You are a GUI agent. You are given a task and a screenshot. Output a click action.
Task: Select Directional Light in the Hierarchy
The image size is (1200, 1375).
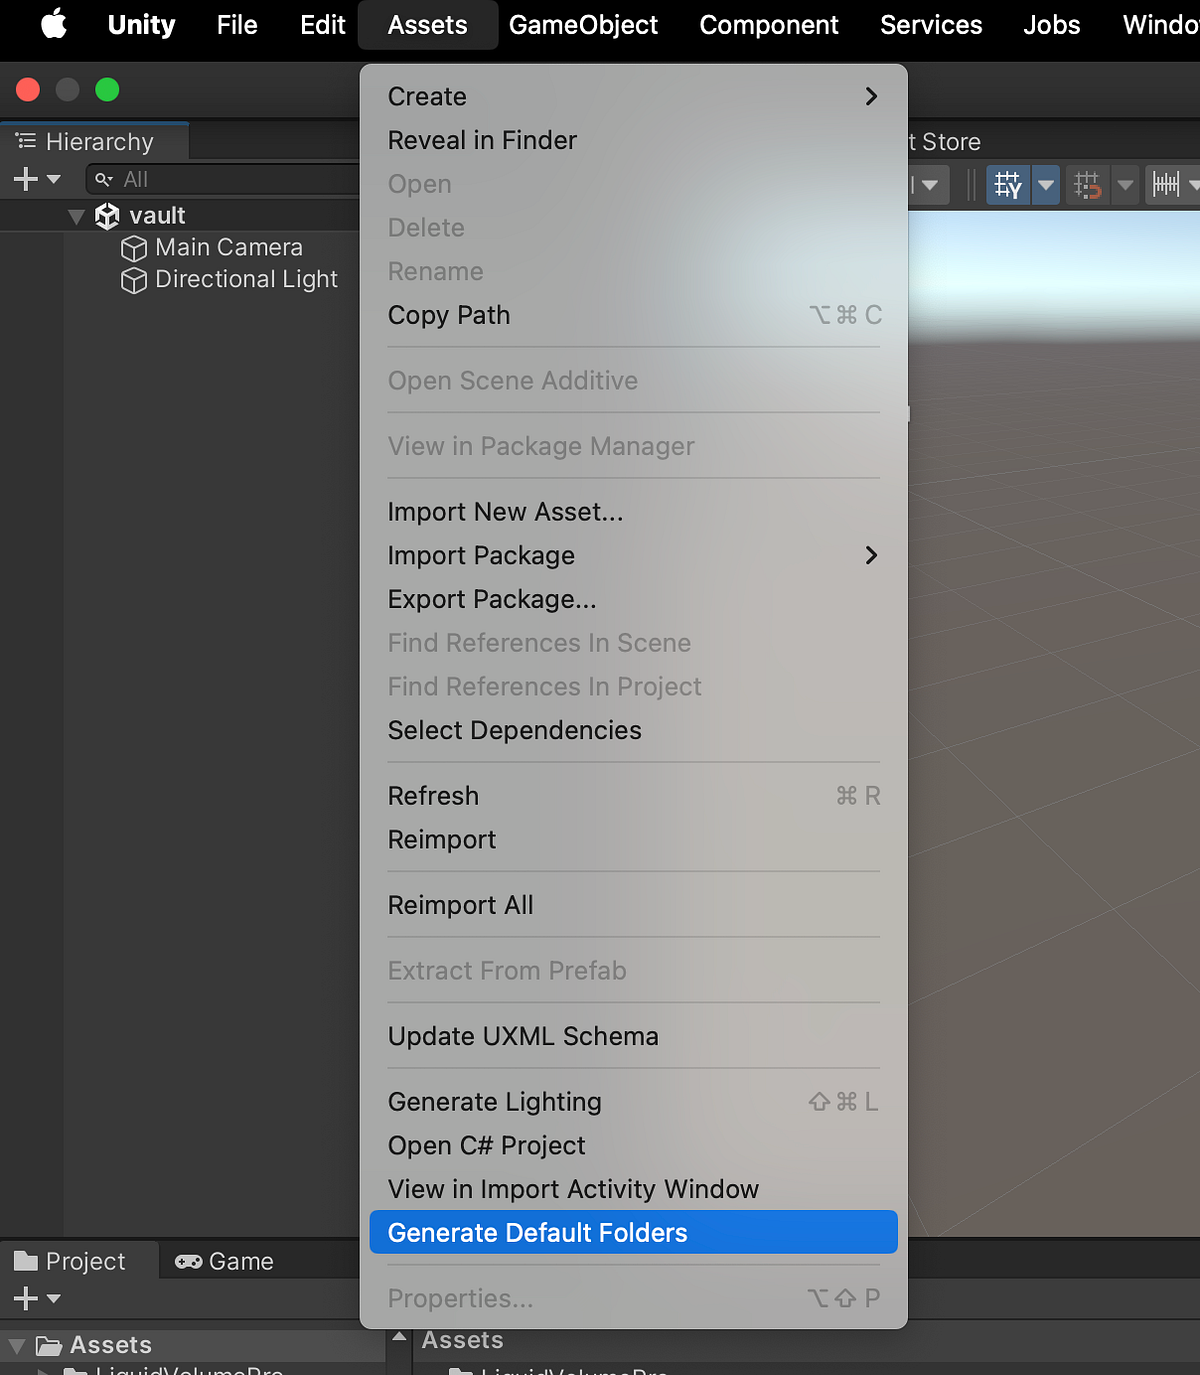click(246, 280)
